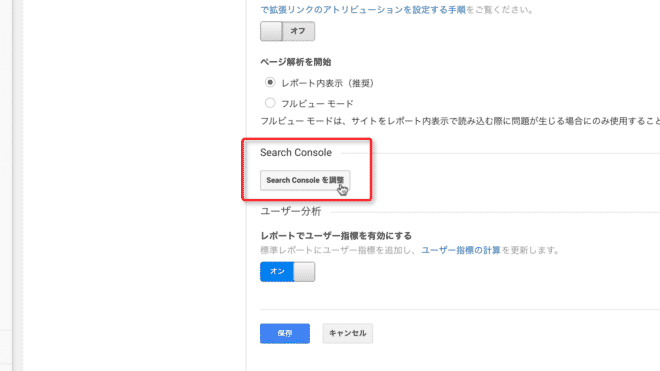Click the ユーザー分析 section heading
The height and width of the screenshot is (371, 660).
(291, 211)
